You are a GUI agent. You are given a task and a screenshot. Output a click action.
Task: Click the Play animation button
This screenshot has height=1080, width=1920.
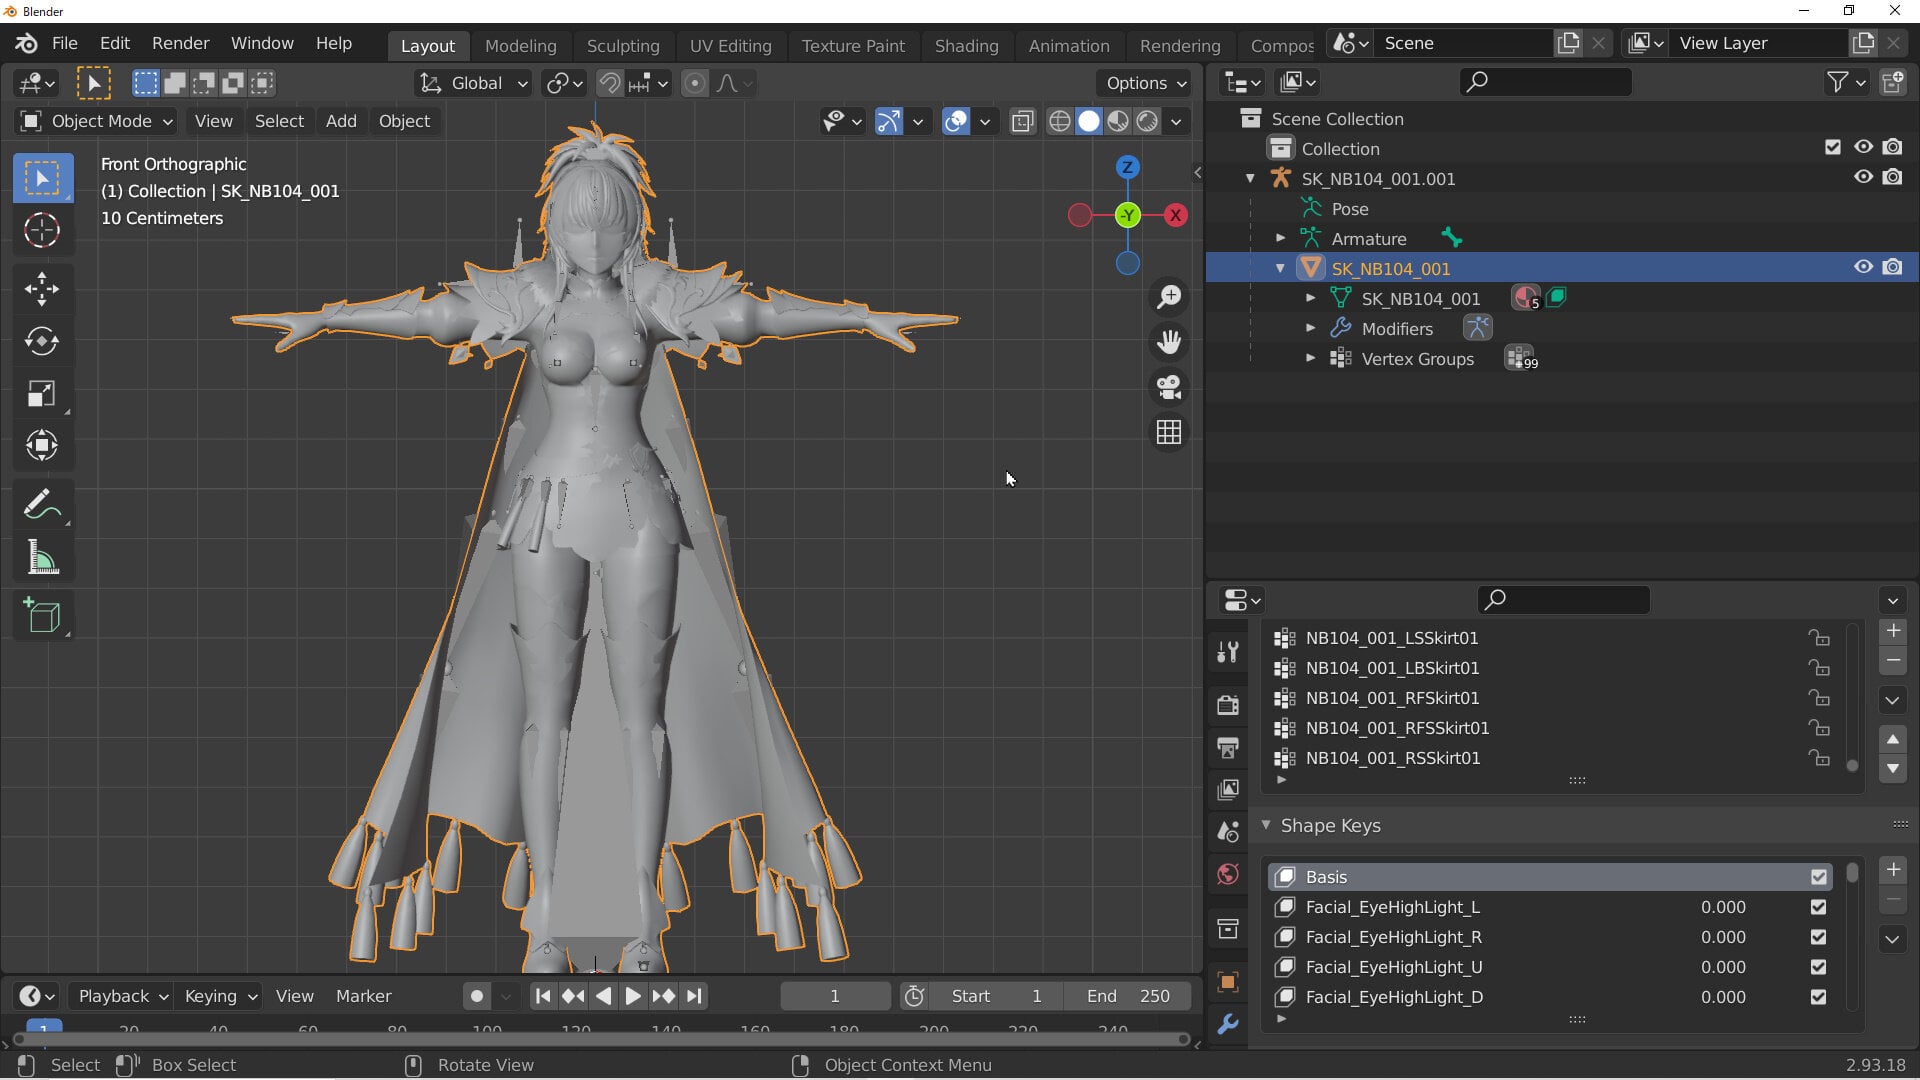(x=632, y=996)
